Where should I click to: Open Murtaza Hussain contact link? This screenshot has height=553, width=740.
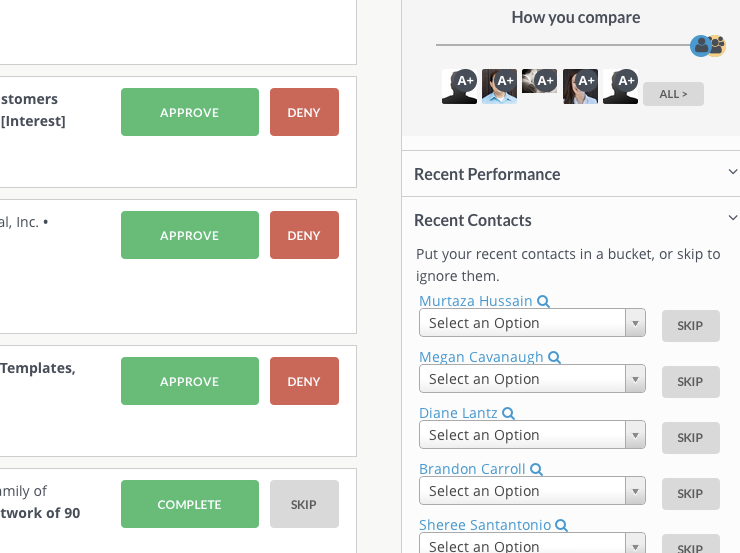point(475,301)
